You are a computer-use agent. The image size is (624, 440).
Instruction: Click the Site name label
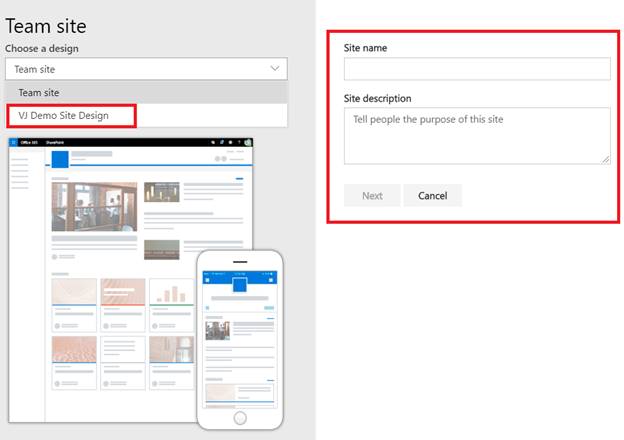tap(365, 48)
